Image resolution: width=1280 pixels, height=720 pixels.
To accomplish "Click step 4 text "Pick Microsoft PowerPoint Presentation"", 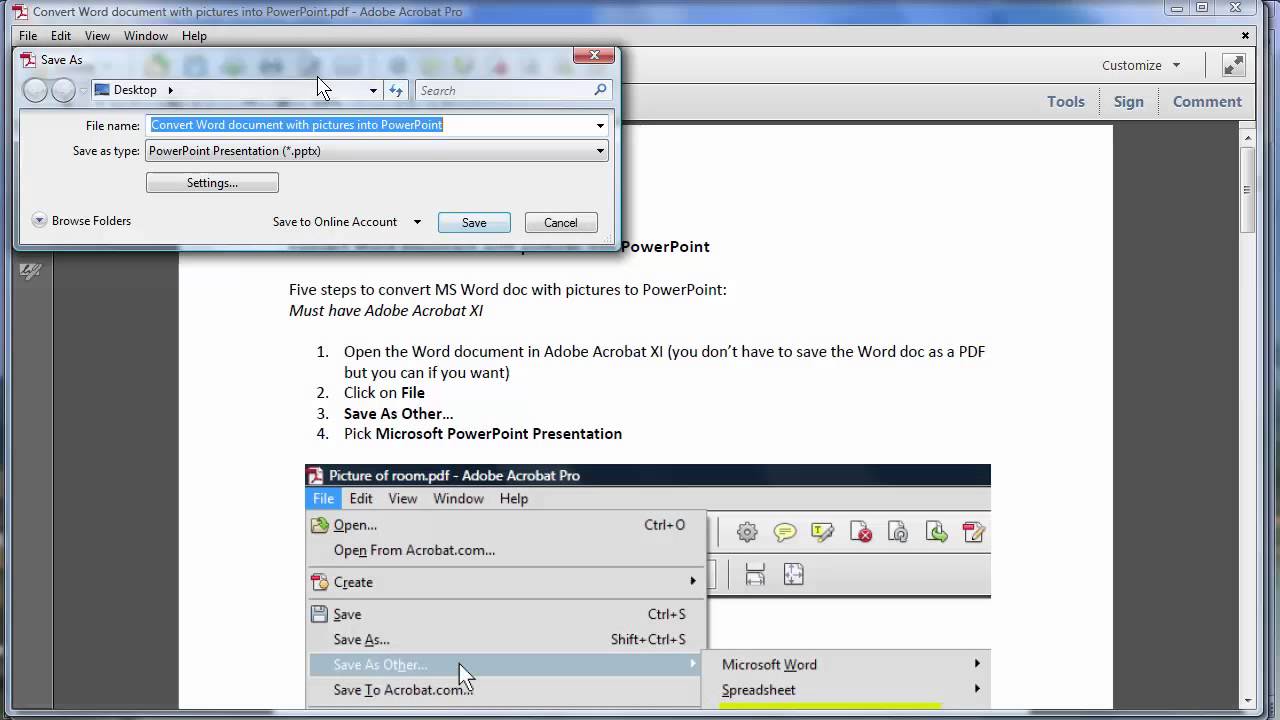I will click(483, 434).
